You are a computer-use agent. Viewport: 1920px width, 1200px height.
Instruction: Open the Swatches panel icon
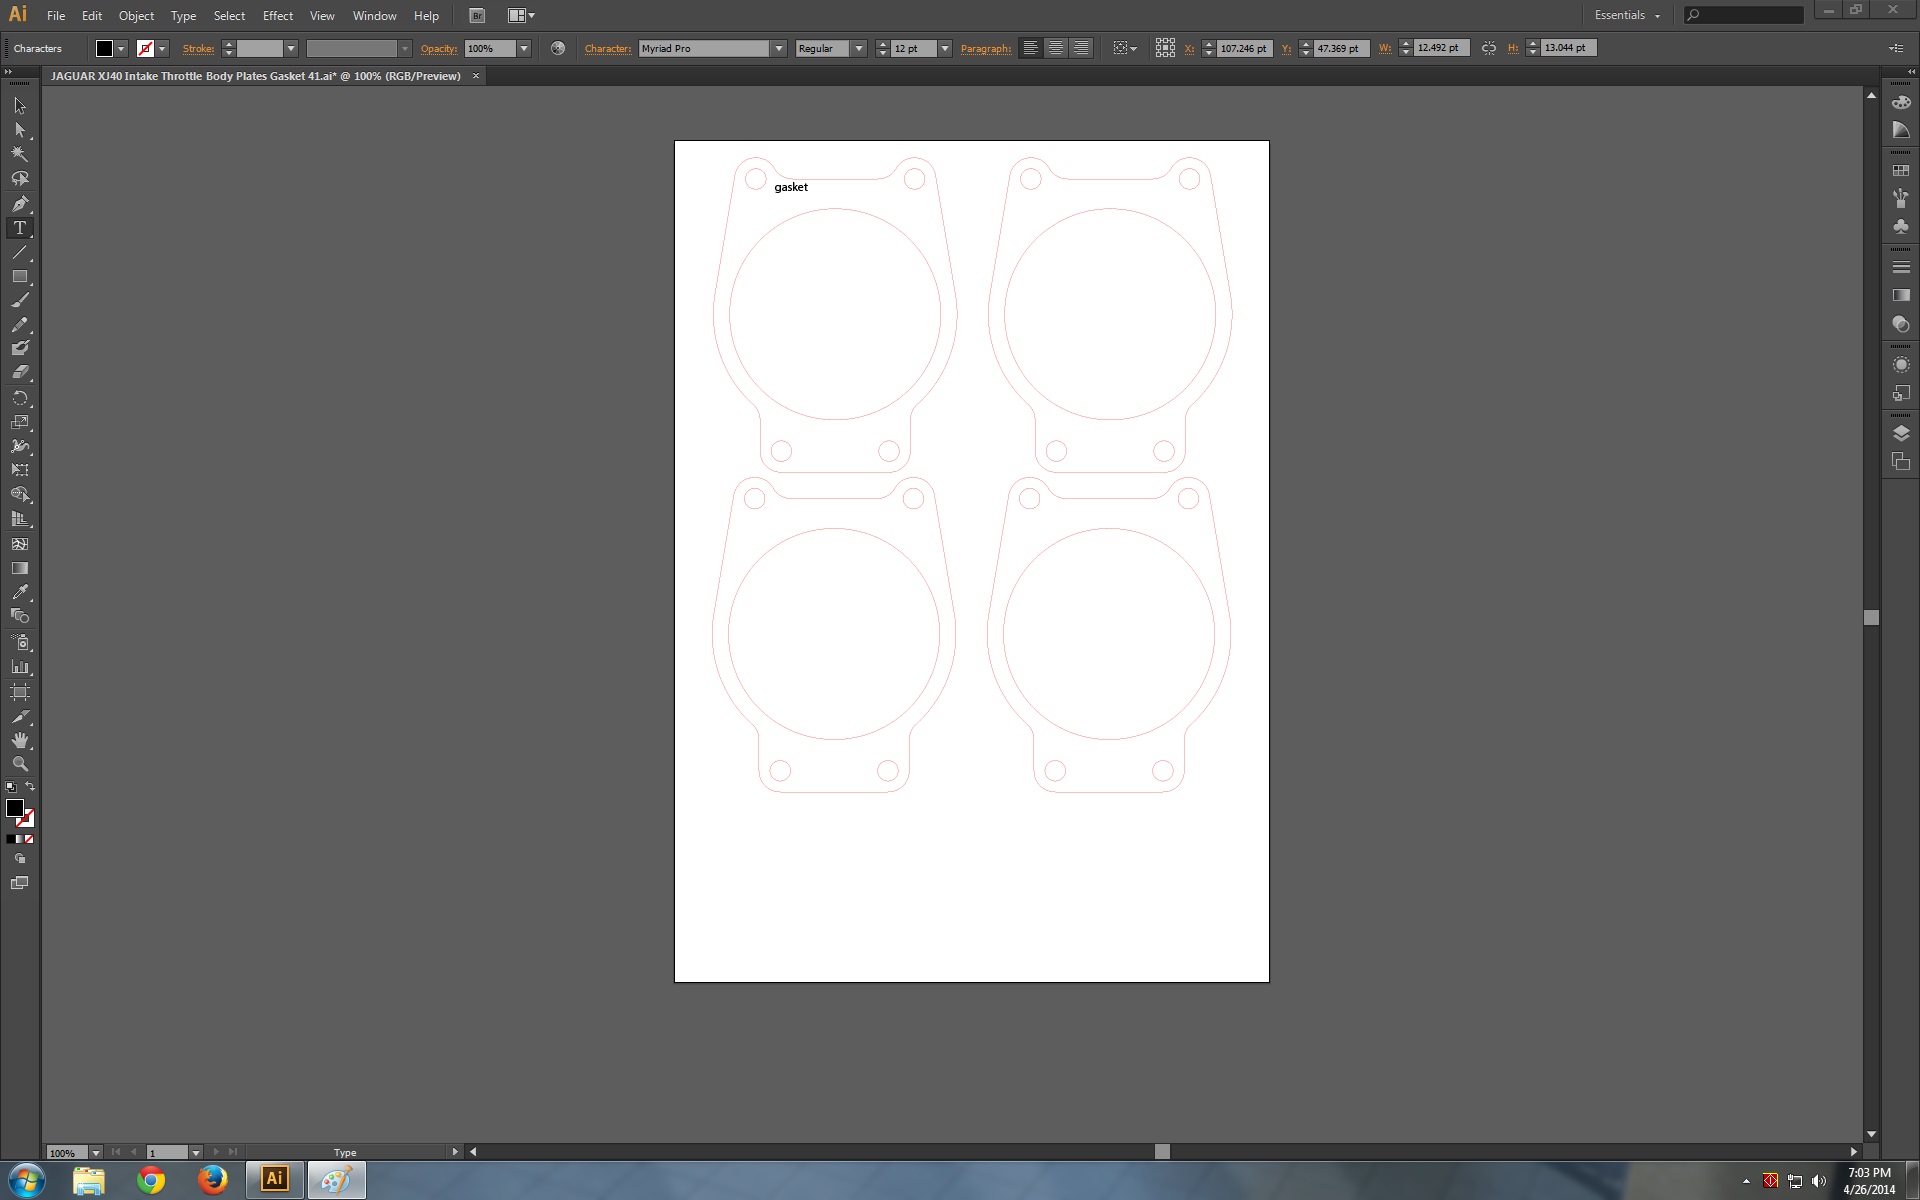tap(1901, 171)
